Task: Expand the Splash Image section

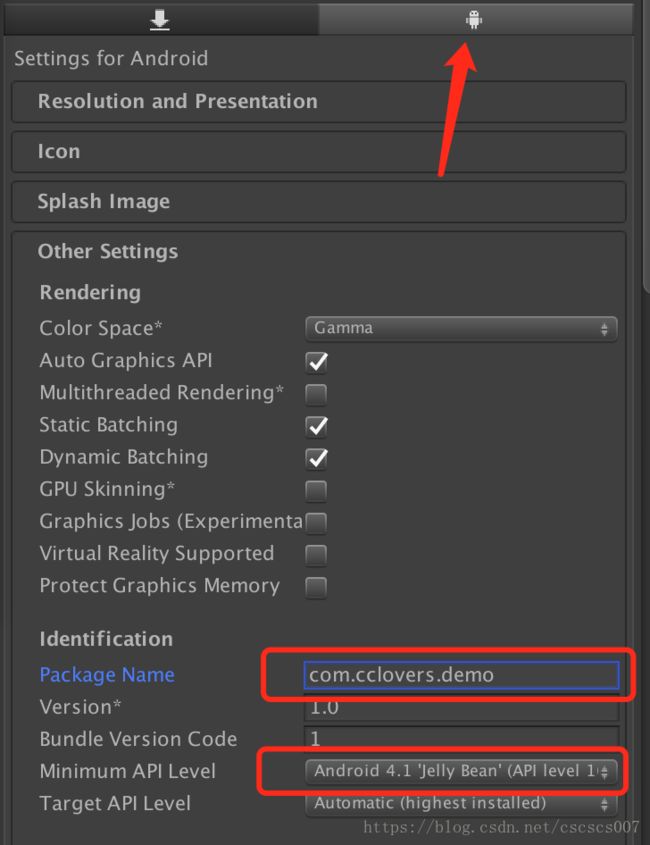Action: tap(319, 202)
